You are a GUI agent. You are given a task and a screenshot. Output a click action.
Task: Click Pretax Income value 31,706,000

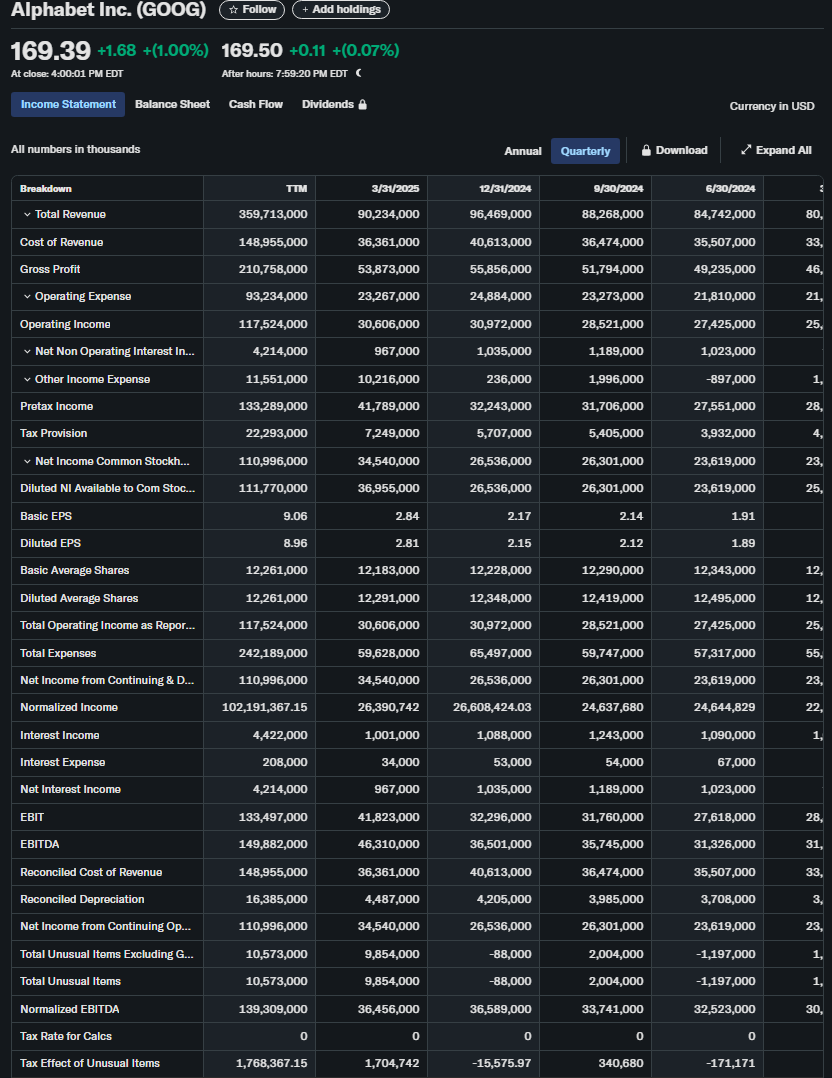click(x=613, y=406)
